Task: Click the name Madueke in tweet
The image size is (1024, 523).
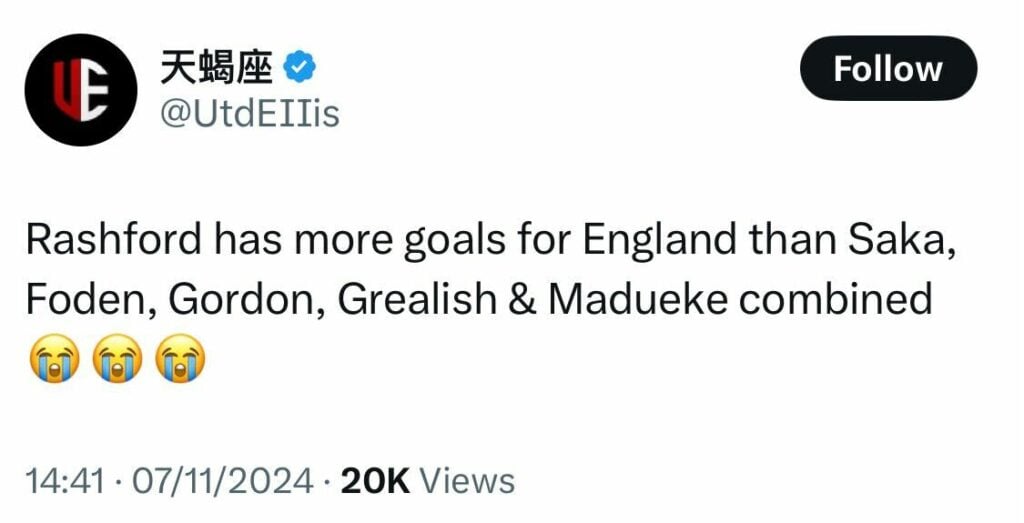Action: (x=637, y=300)
